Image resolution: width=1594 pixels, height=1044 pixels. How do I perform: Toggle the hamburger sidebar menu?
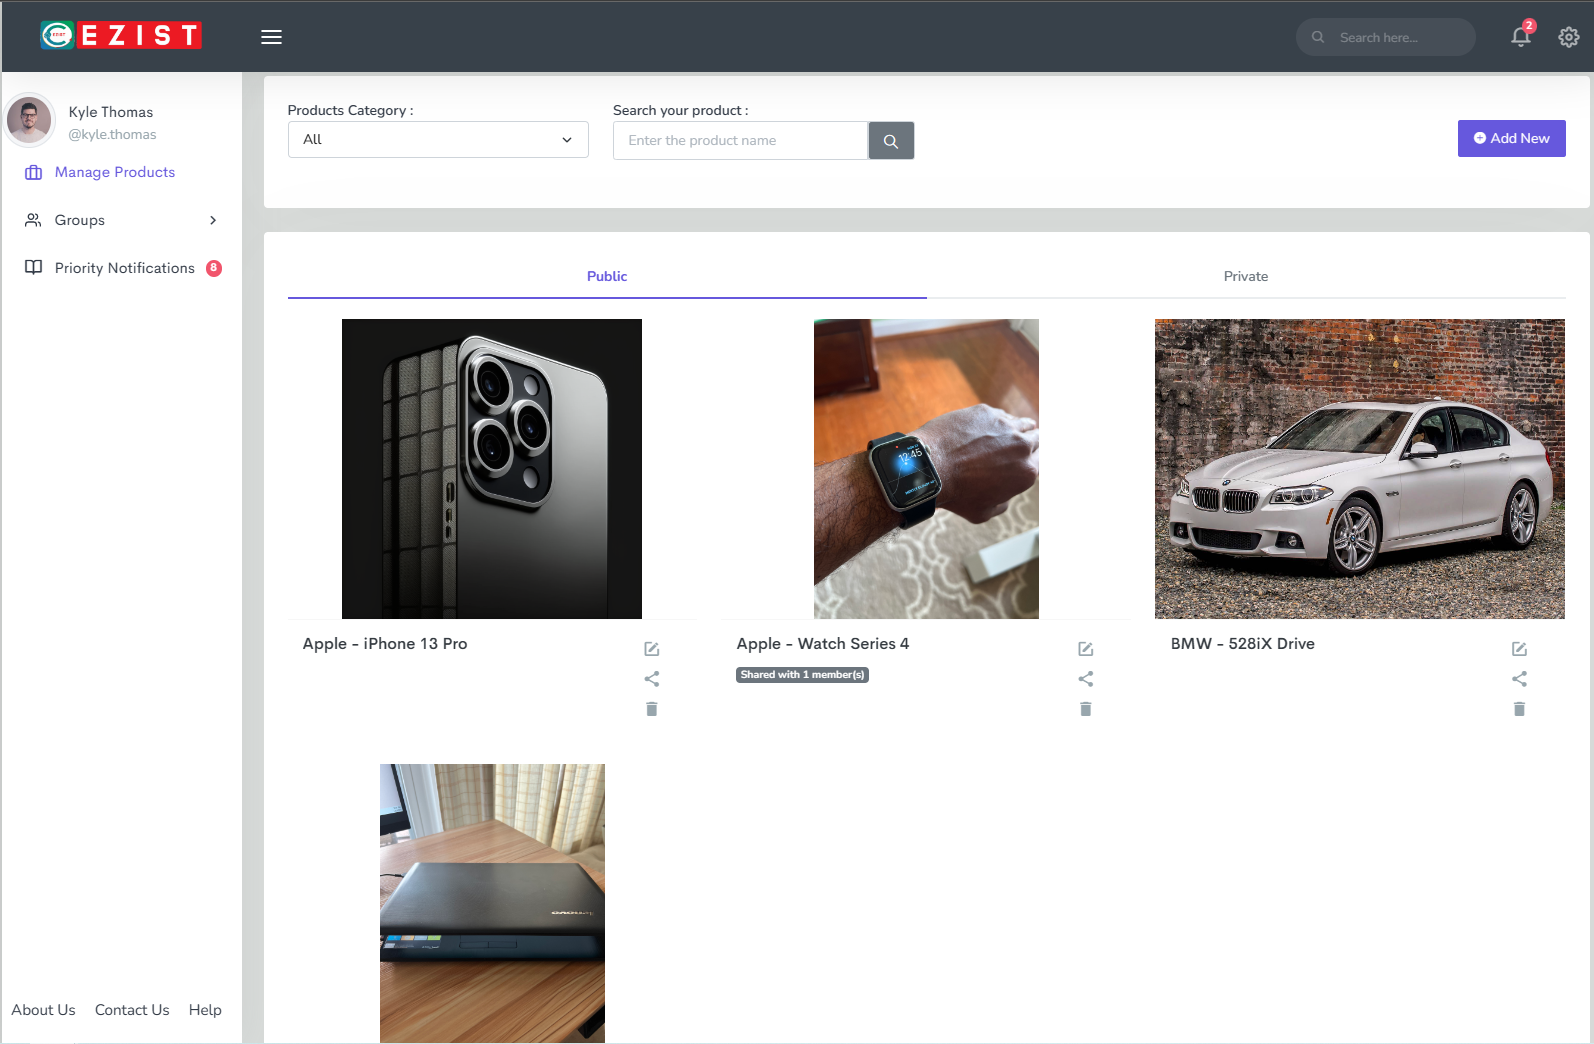pyautogui.click(x=271, y=37)
